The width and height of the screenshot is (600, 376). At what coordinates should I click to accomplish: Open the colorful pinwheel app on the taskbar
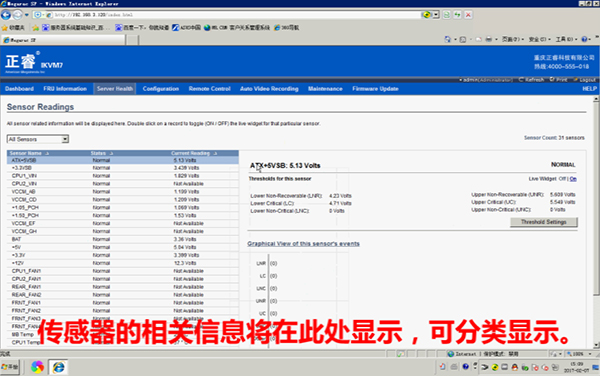pyautogui.click(x=38, y=367)
